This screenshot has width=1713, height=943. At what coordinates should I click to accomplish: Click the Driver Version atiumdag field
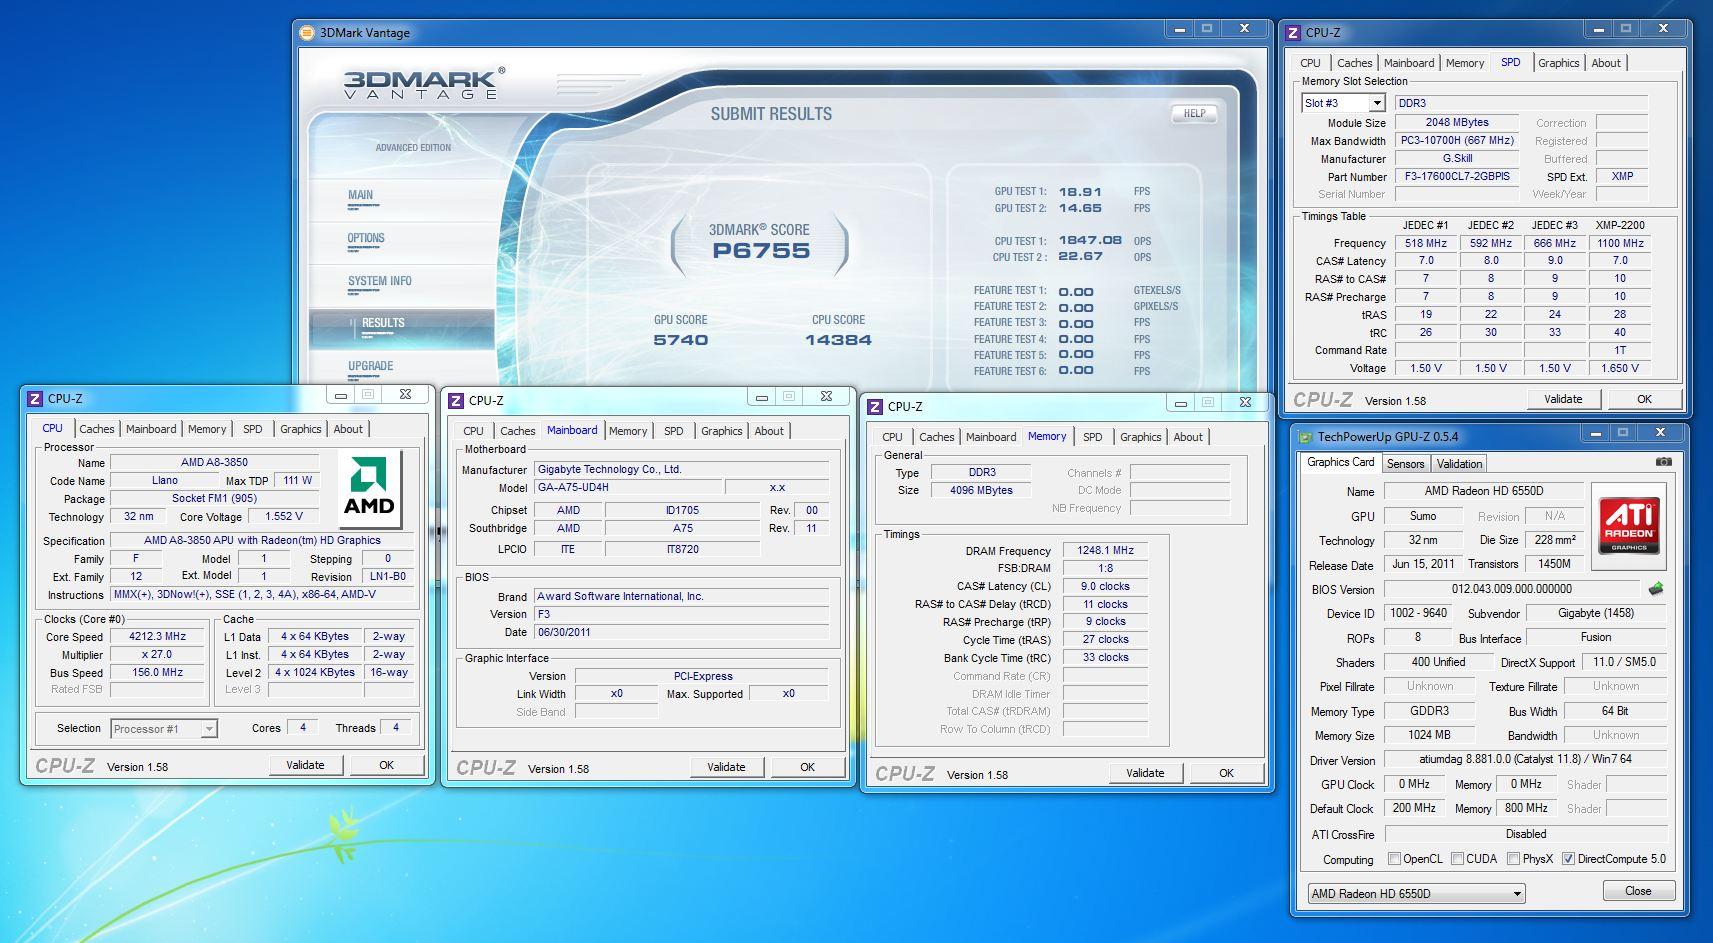[x=1525, y=759]
